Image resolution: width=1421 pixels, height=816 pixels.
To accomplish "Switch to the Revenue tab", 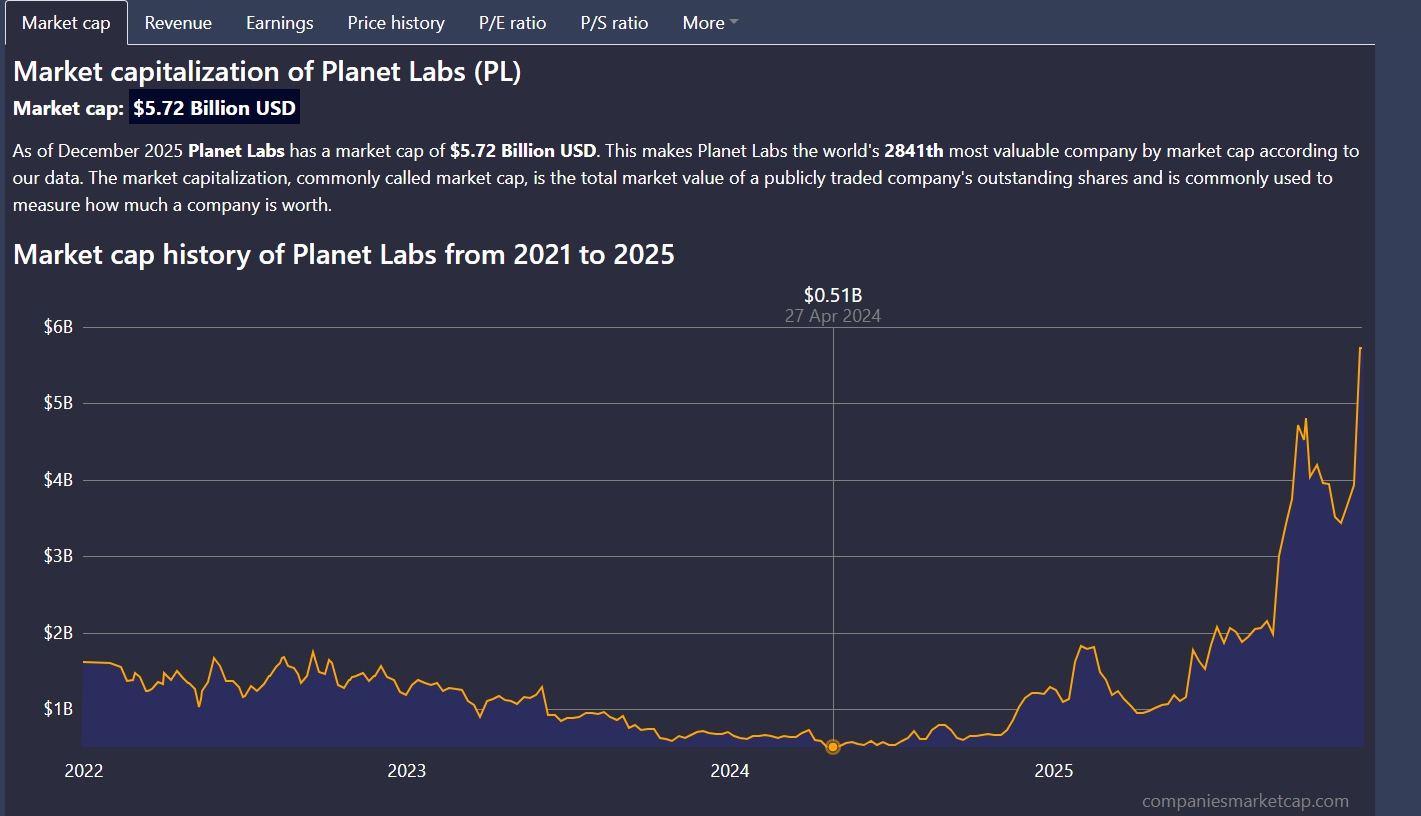I will (x=178, y=23).
